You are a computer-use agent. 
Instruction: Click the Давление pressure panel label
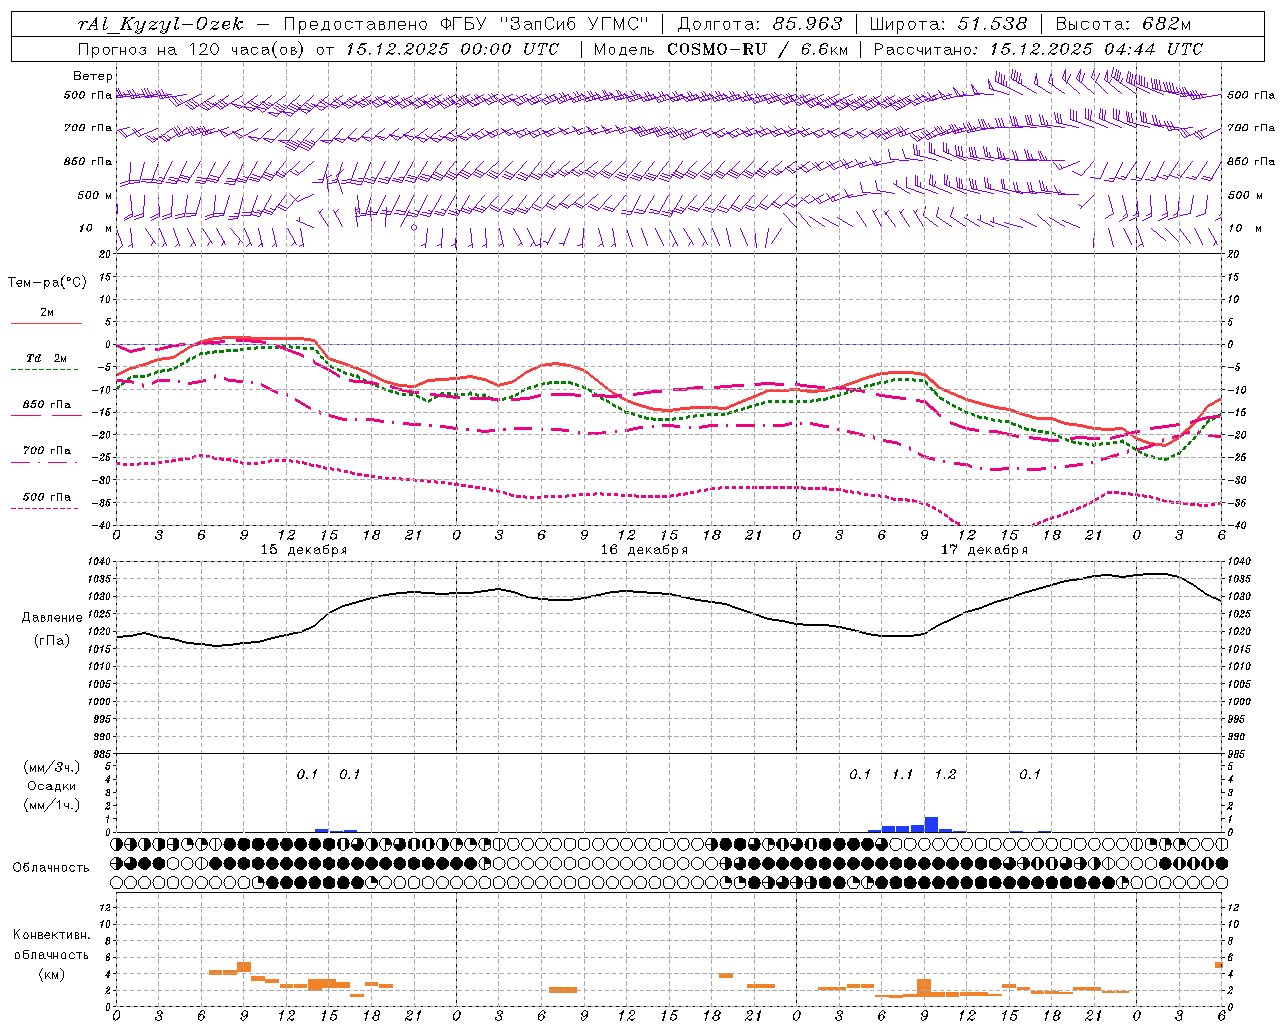51,618
